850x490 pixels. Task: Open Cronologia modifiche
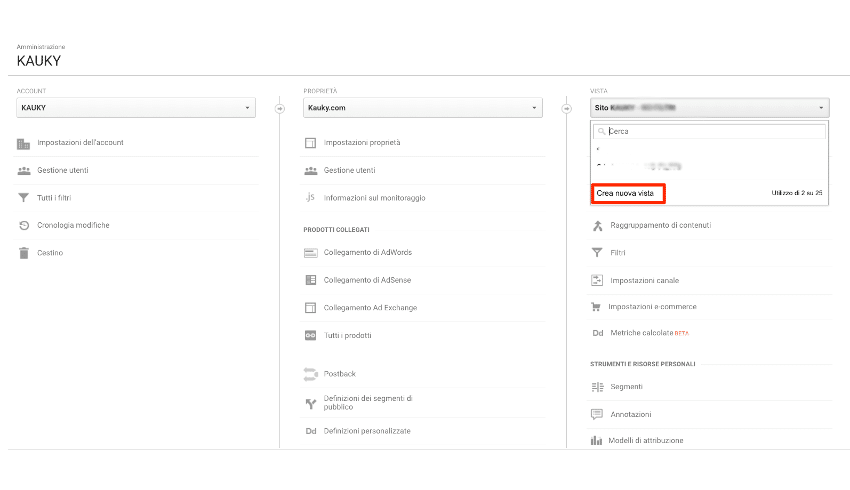(73, 225)
